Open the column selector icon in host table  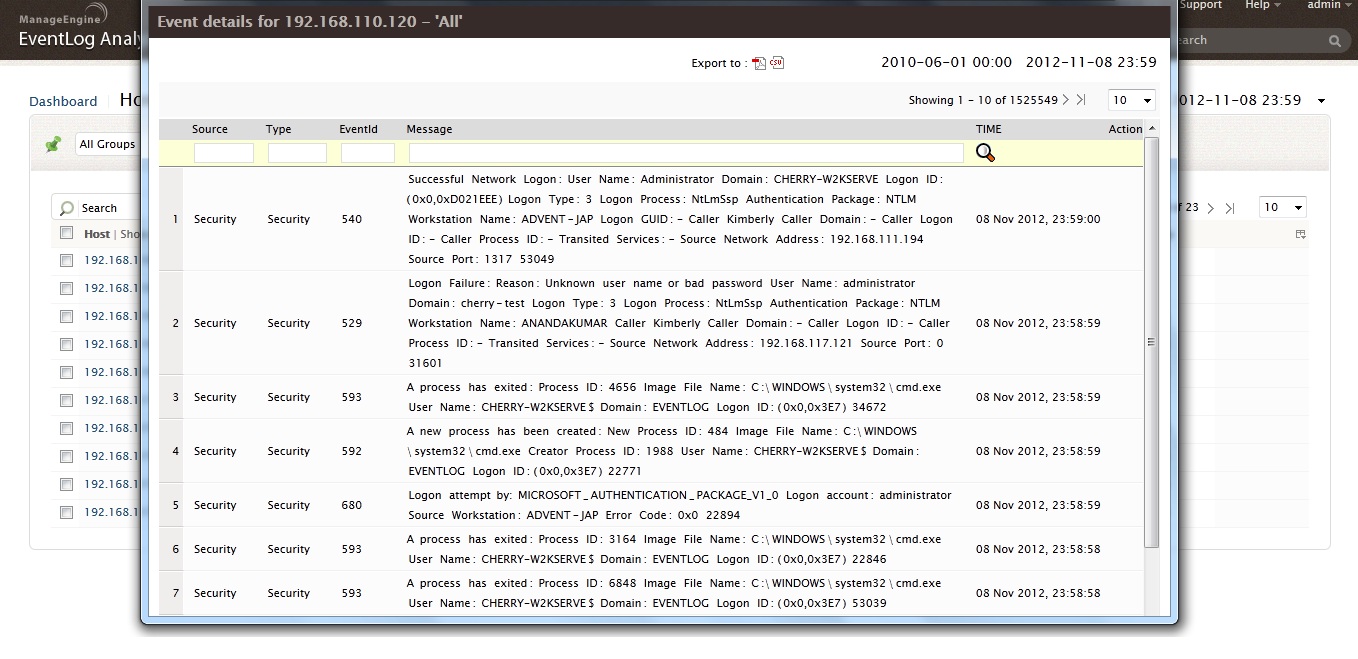tap(1301, 234)
